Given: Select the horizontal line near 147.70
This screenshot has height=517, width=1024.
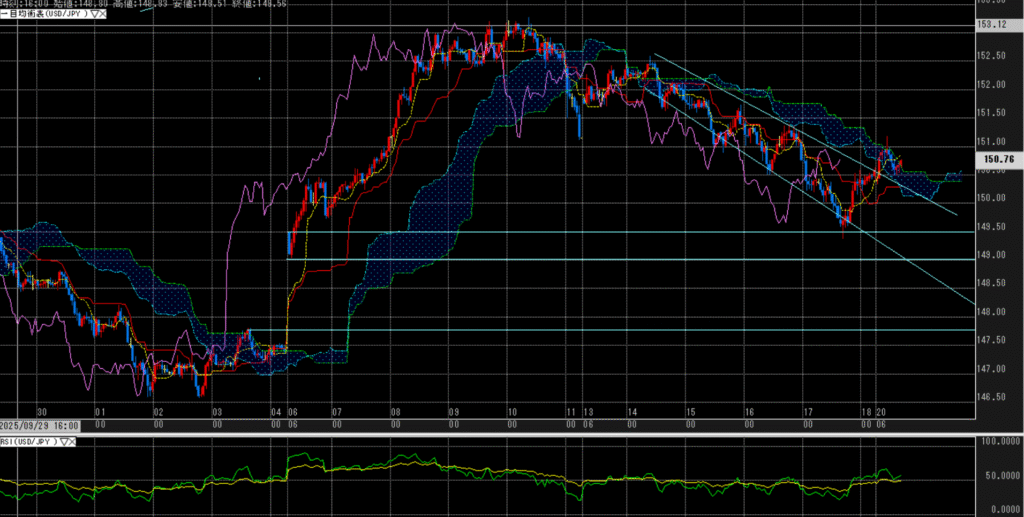Looking at the screenshot, I should 600,329.
